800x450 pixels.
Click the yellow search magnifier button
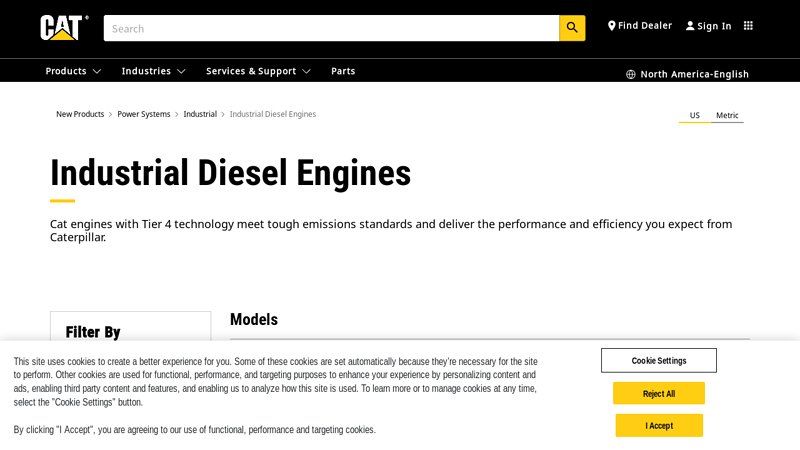[572, 28]
